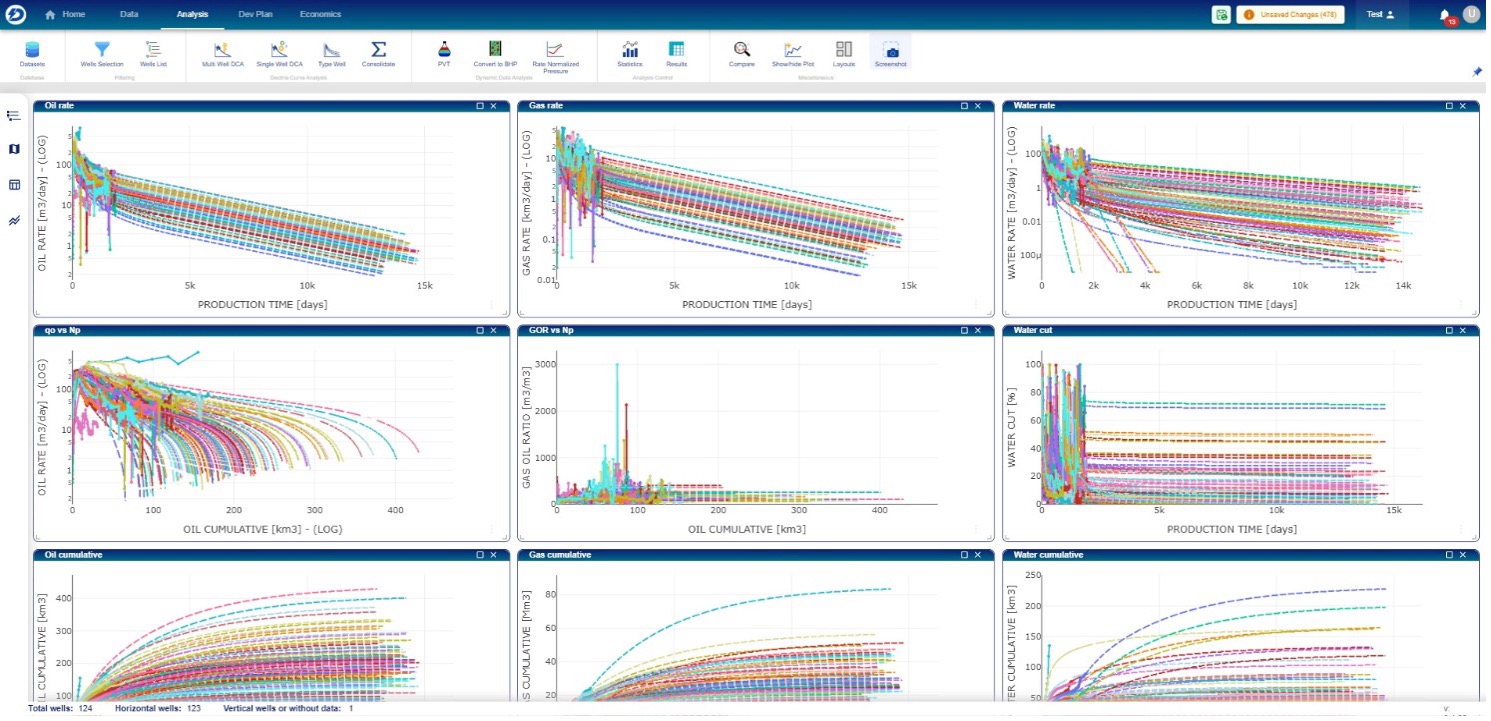Click the Consolidate sigma icon
This screenshot has width=1491, height=721.
(x=378, y=51)
